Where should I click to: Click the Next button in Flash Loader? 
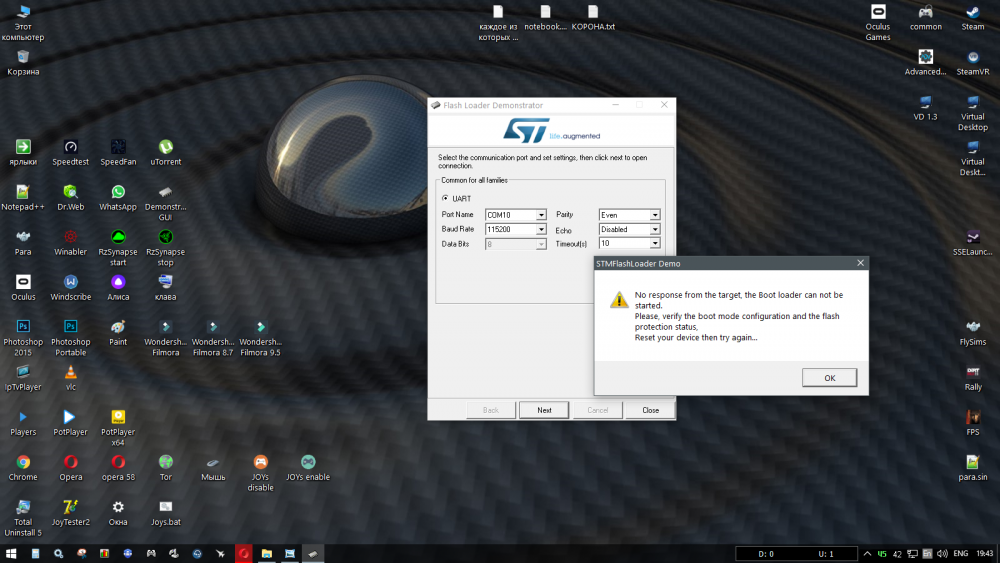click(x=544, y=410)
